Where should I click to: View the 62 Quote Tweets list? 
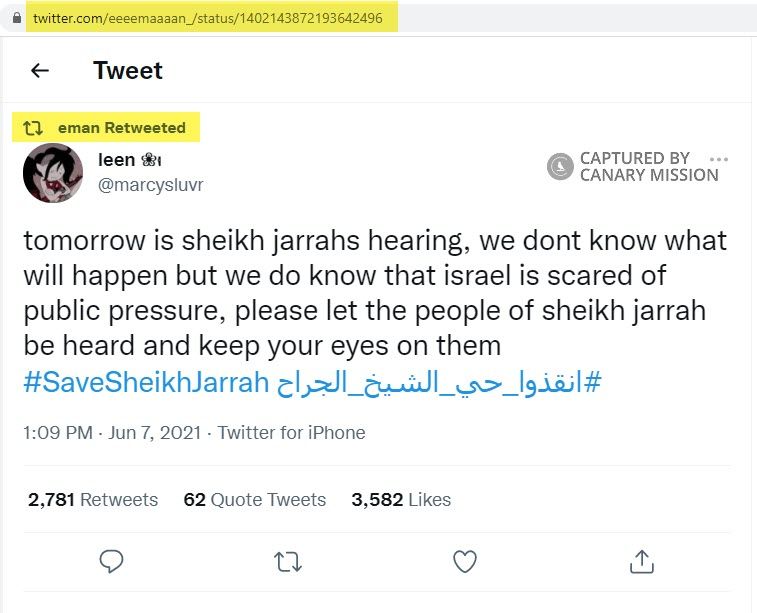coord(254,500)
